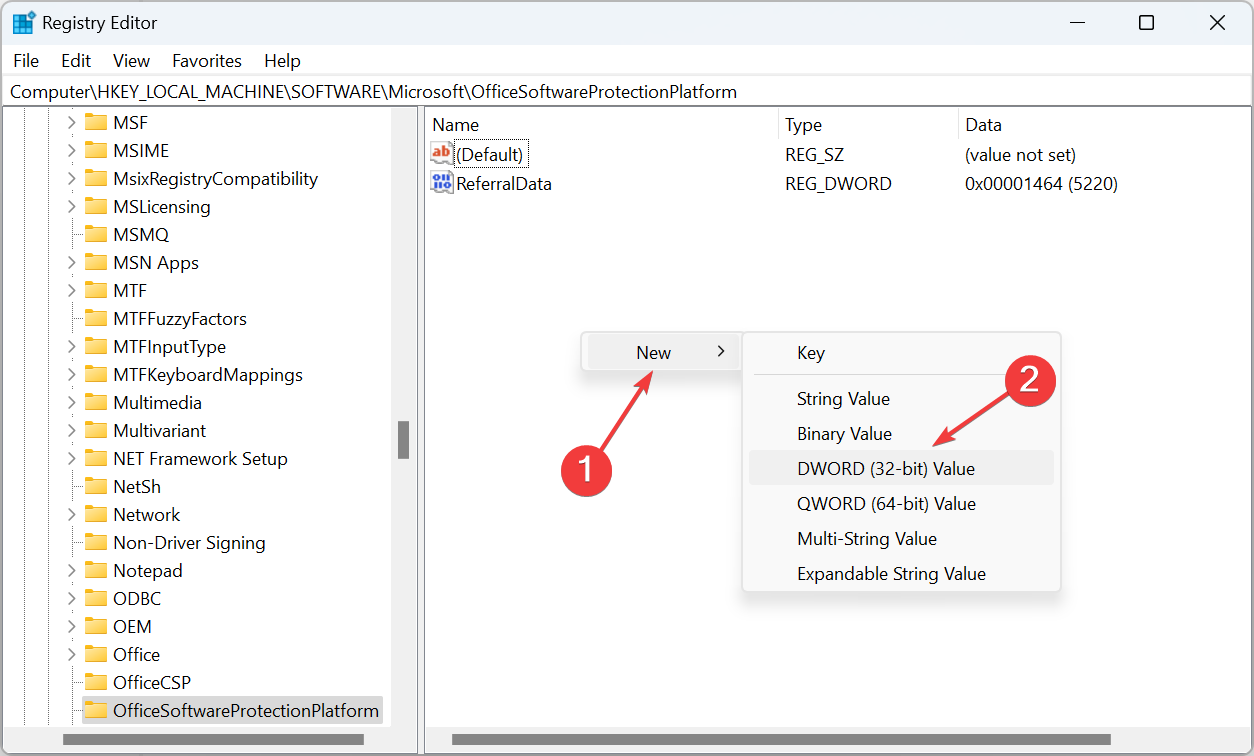Expand the Notepad key
1254x756 pixels.
click(71, 571)
